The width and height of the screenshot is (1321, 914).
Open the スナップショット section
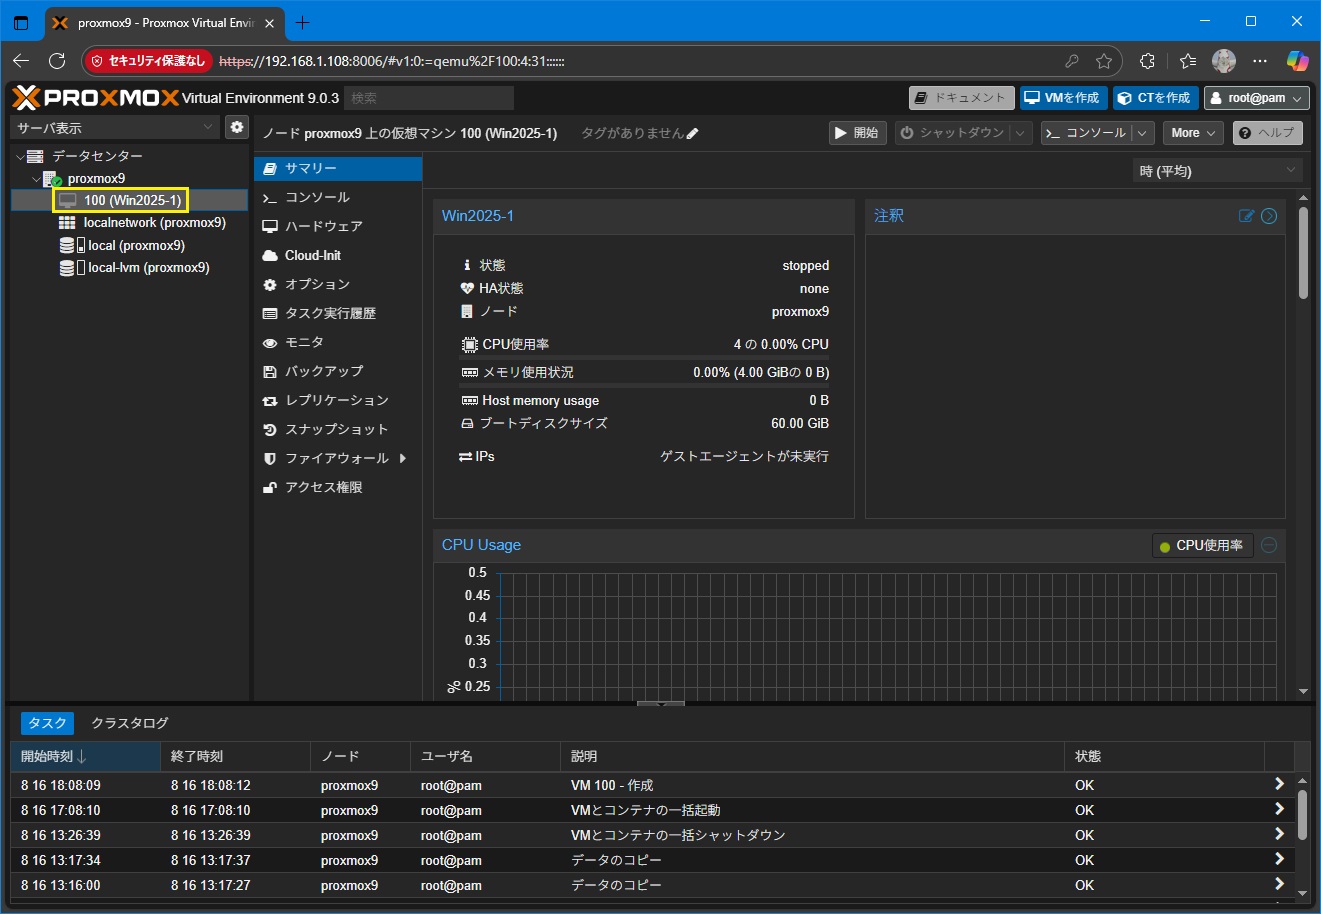pos(338,429)
